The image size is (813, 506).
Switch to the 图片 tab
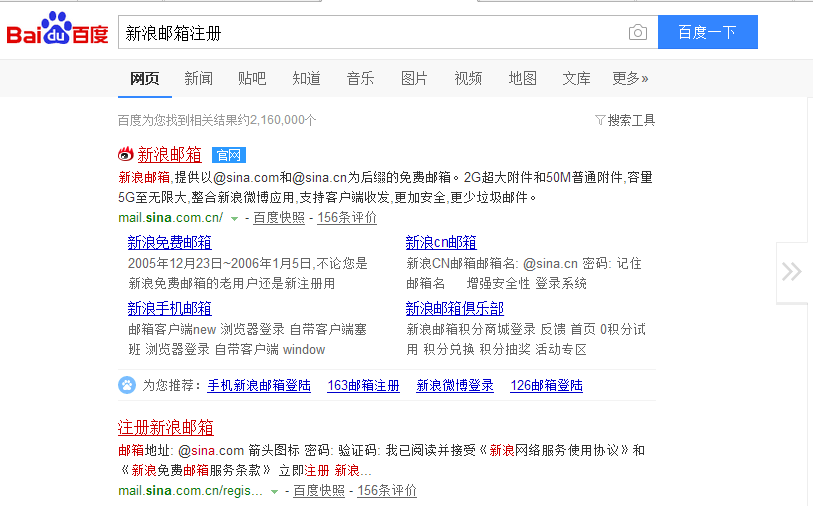click(x=414, y=78)
